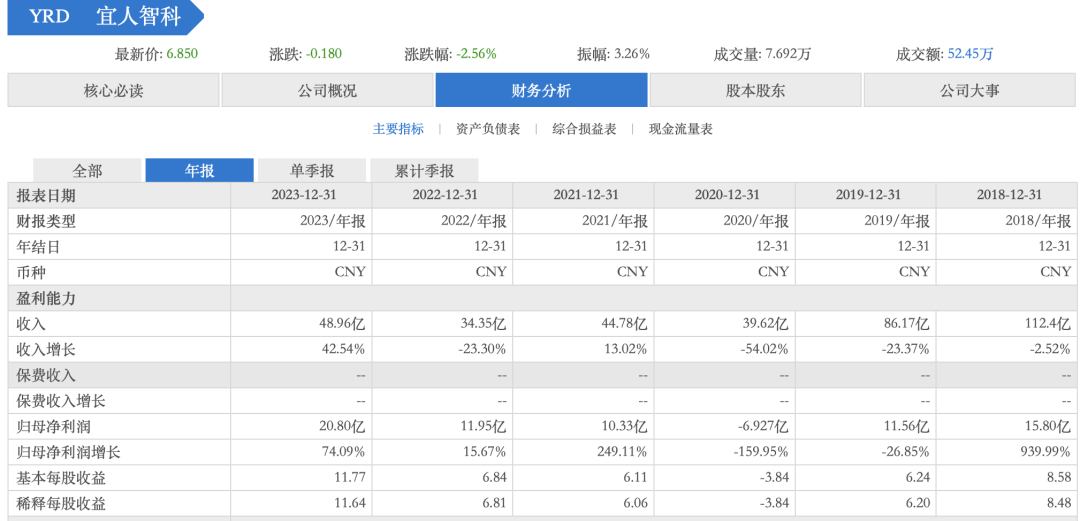Select the 年报 report filter tab

(200, 170)
